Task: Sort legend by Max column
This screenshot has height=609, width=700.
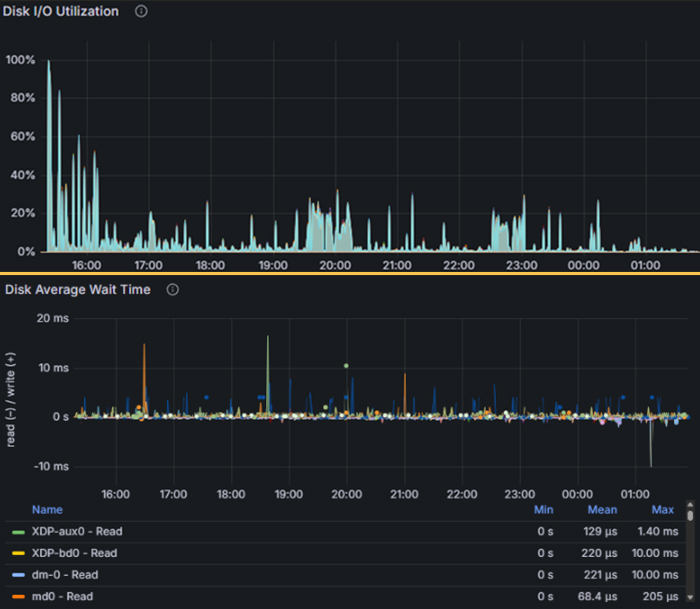Action: 663,510
